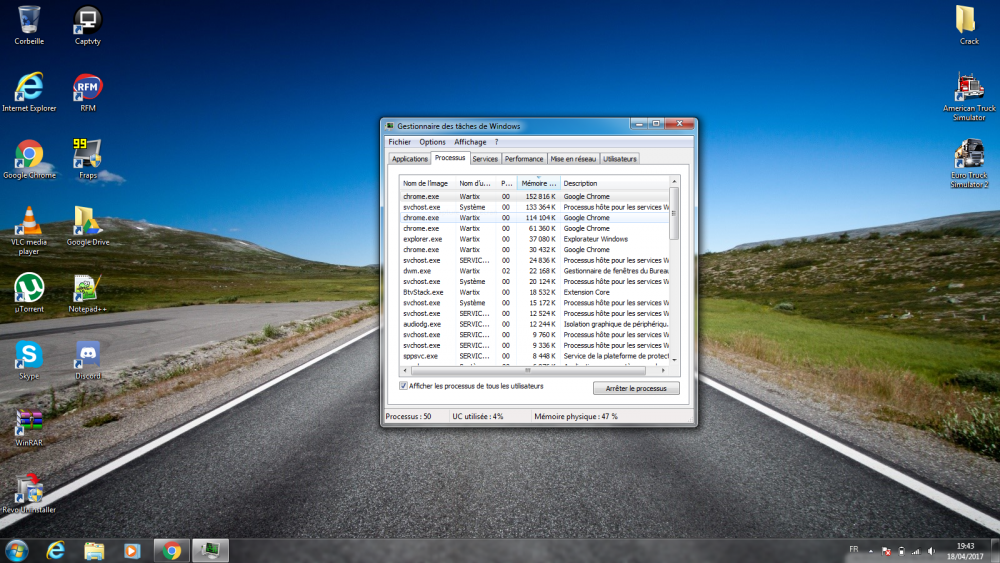This screenshot has height=563, width=1000.
Task: Select the Revo Uninstaller desktop icon
Action: tap(29, 490)
